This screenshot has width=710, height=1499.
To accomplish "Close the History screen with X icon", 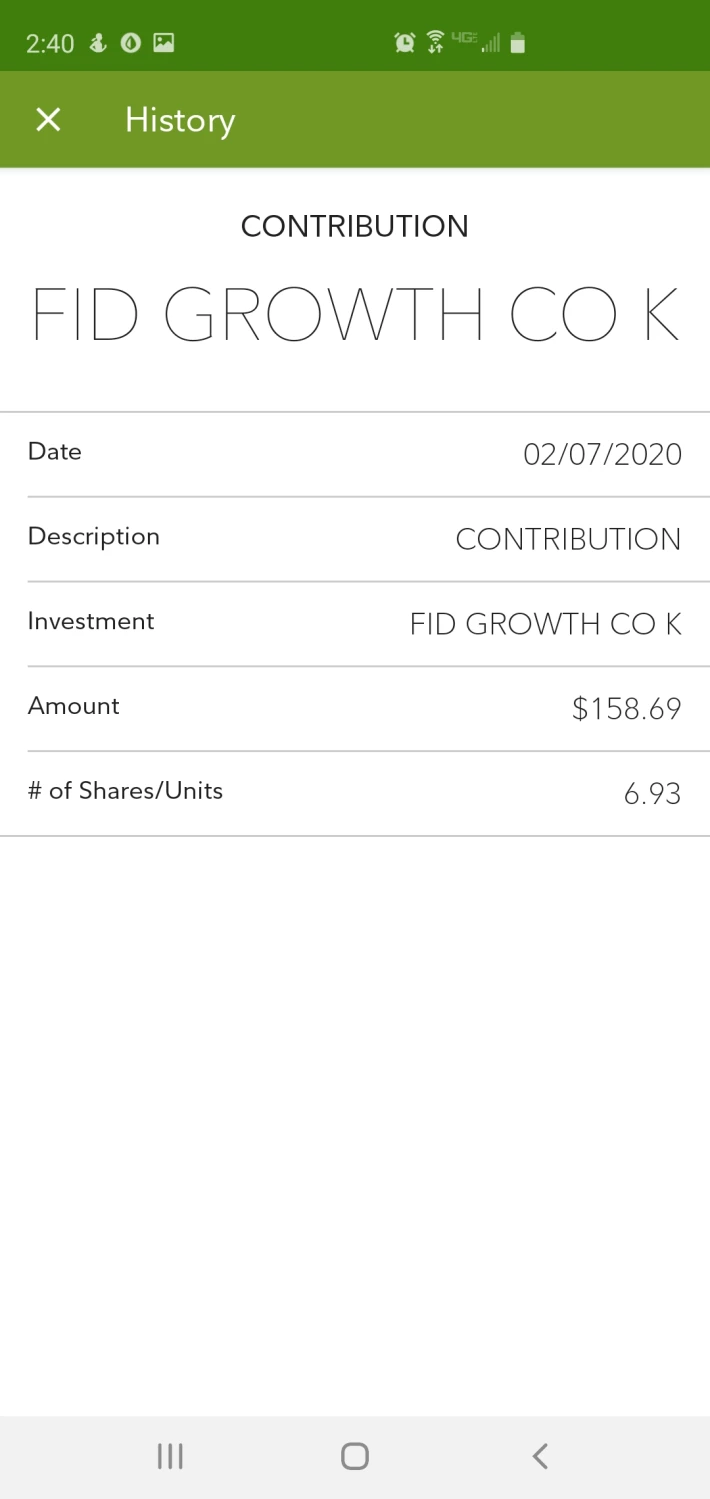I will (x=48, y=120).
